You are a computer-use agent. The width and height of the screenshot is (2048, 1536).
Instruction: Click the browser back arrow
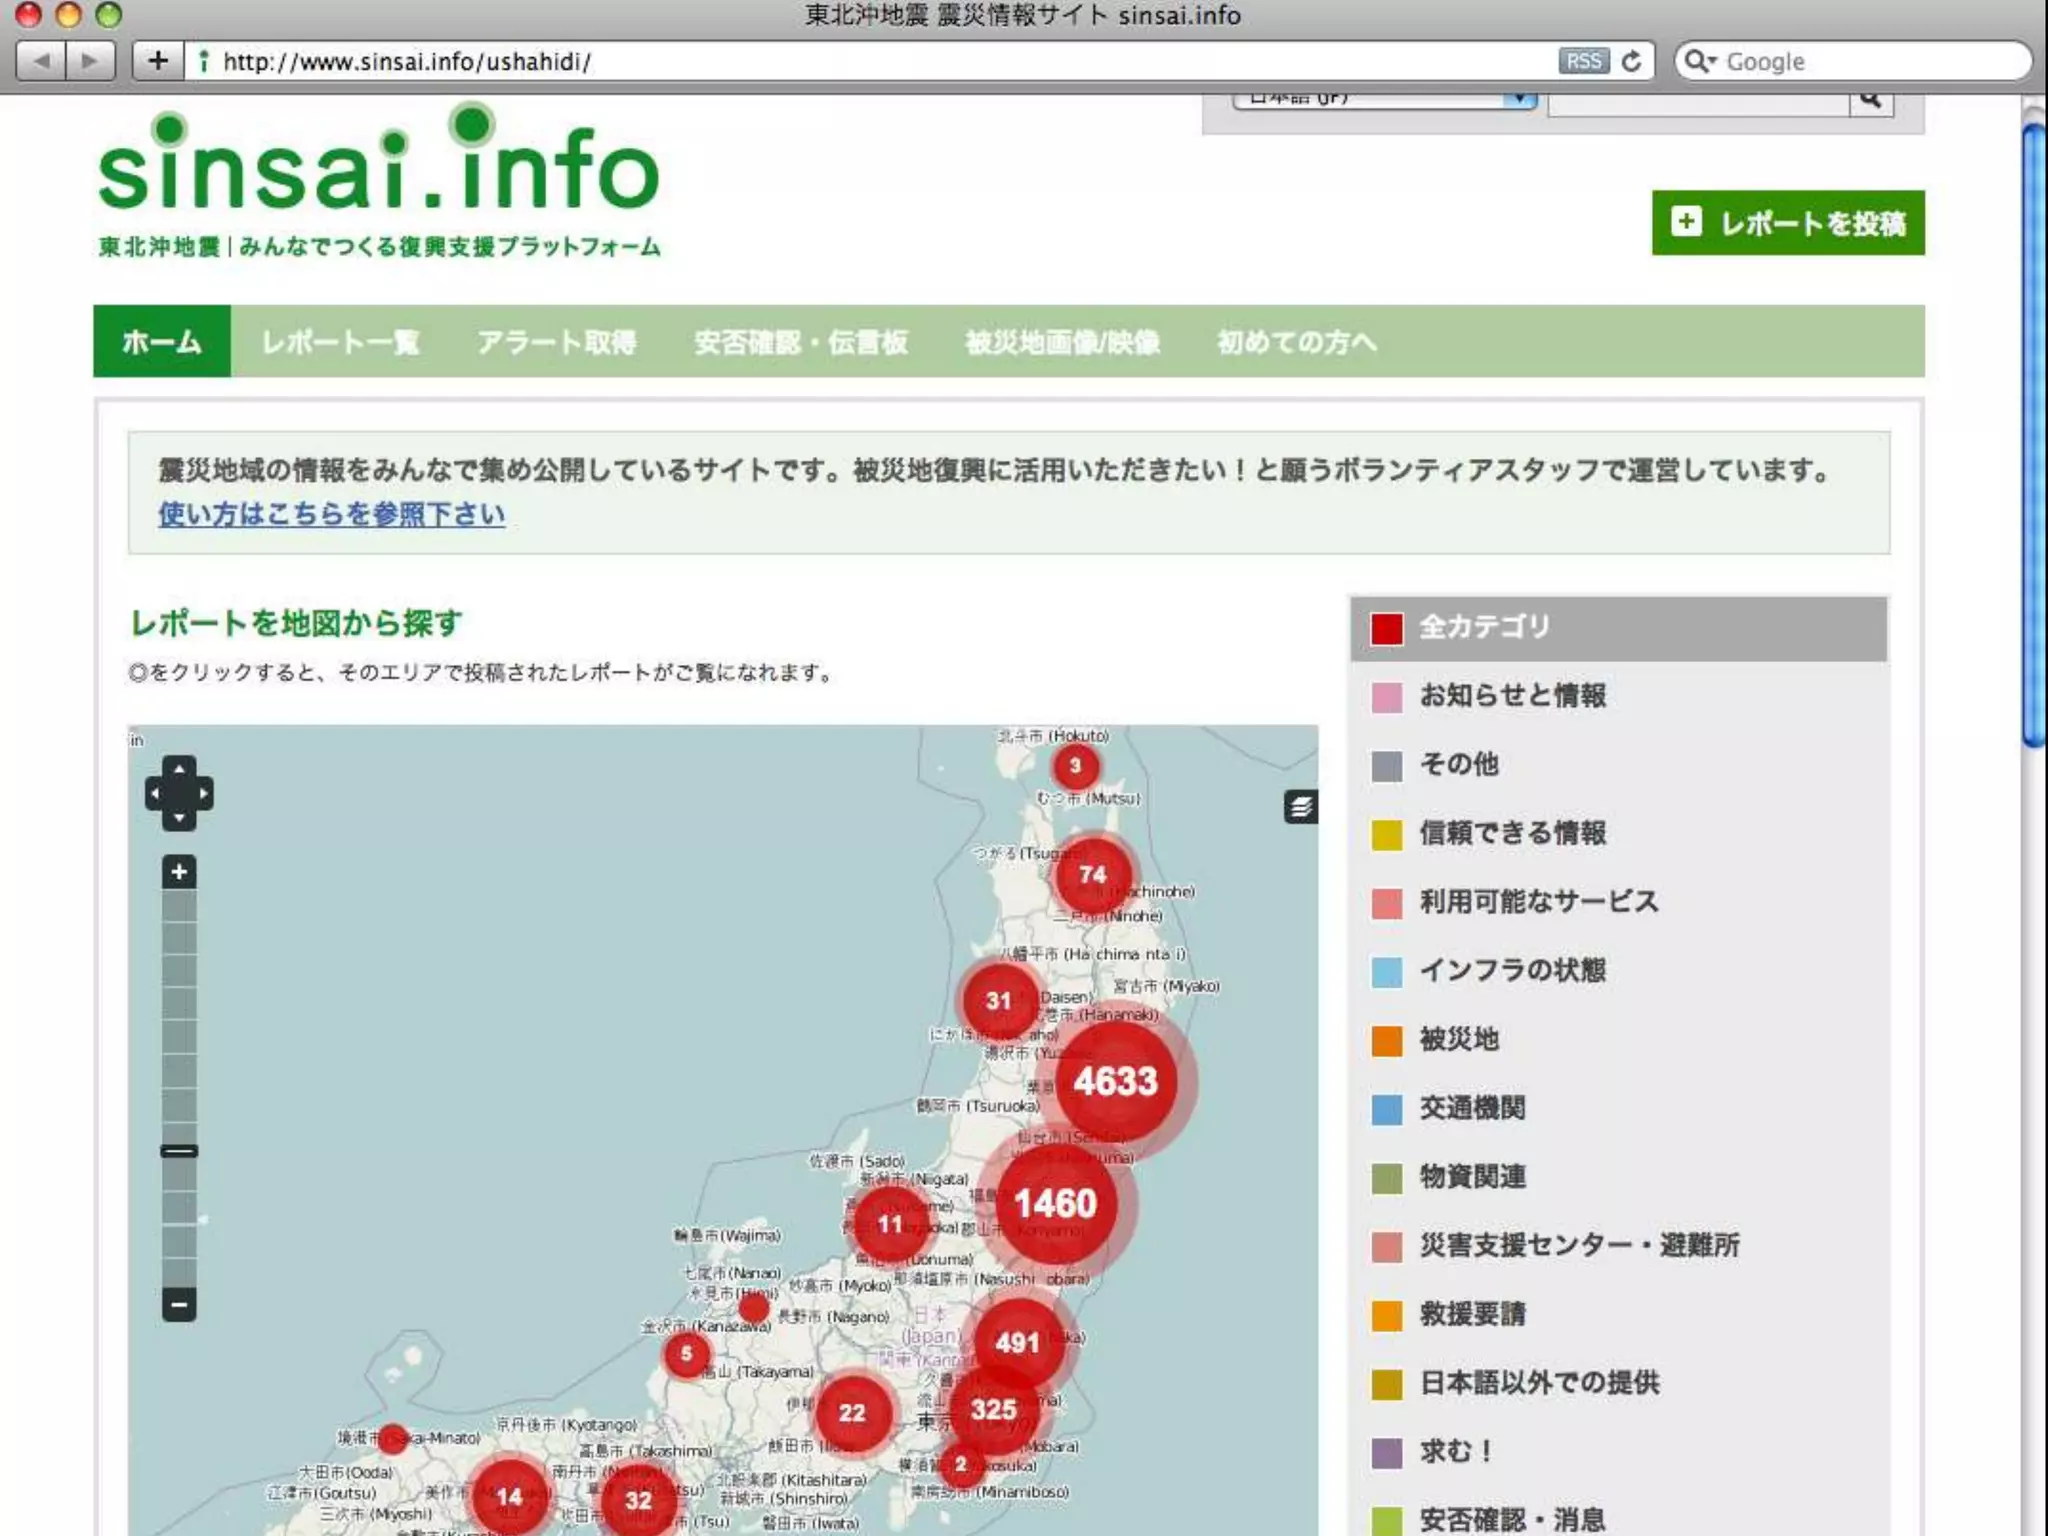tap(42, 62)
